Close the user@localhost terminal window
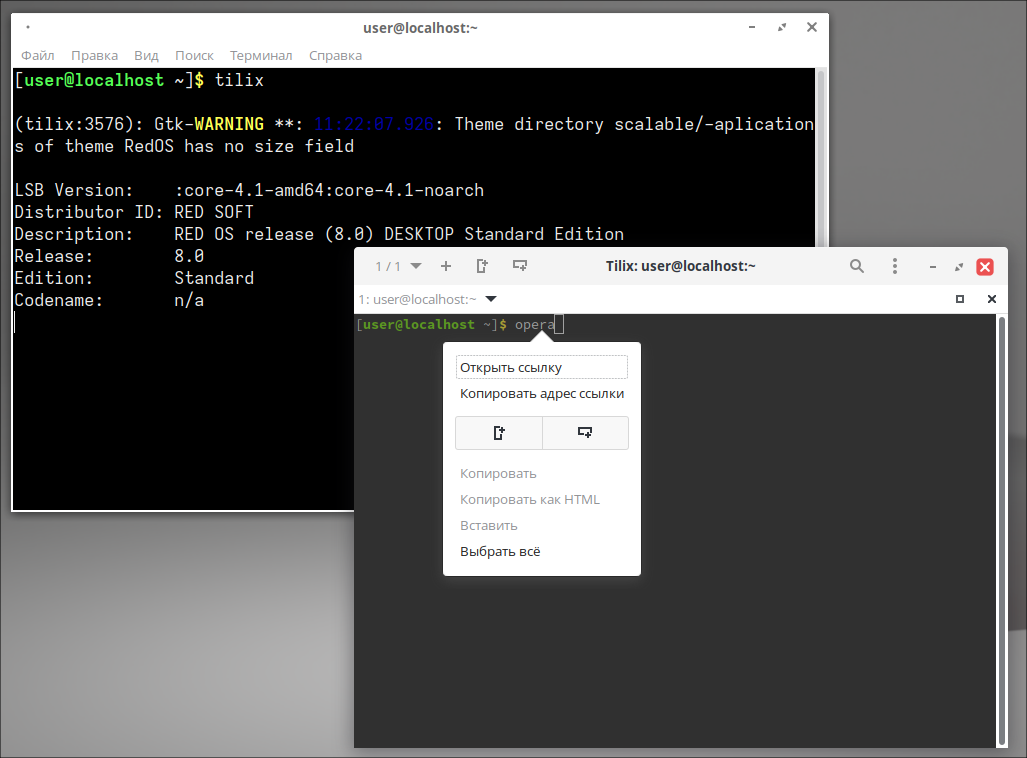Image resolution: width=1027 pixels, height=758 pixels. [x=812, y=28]
